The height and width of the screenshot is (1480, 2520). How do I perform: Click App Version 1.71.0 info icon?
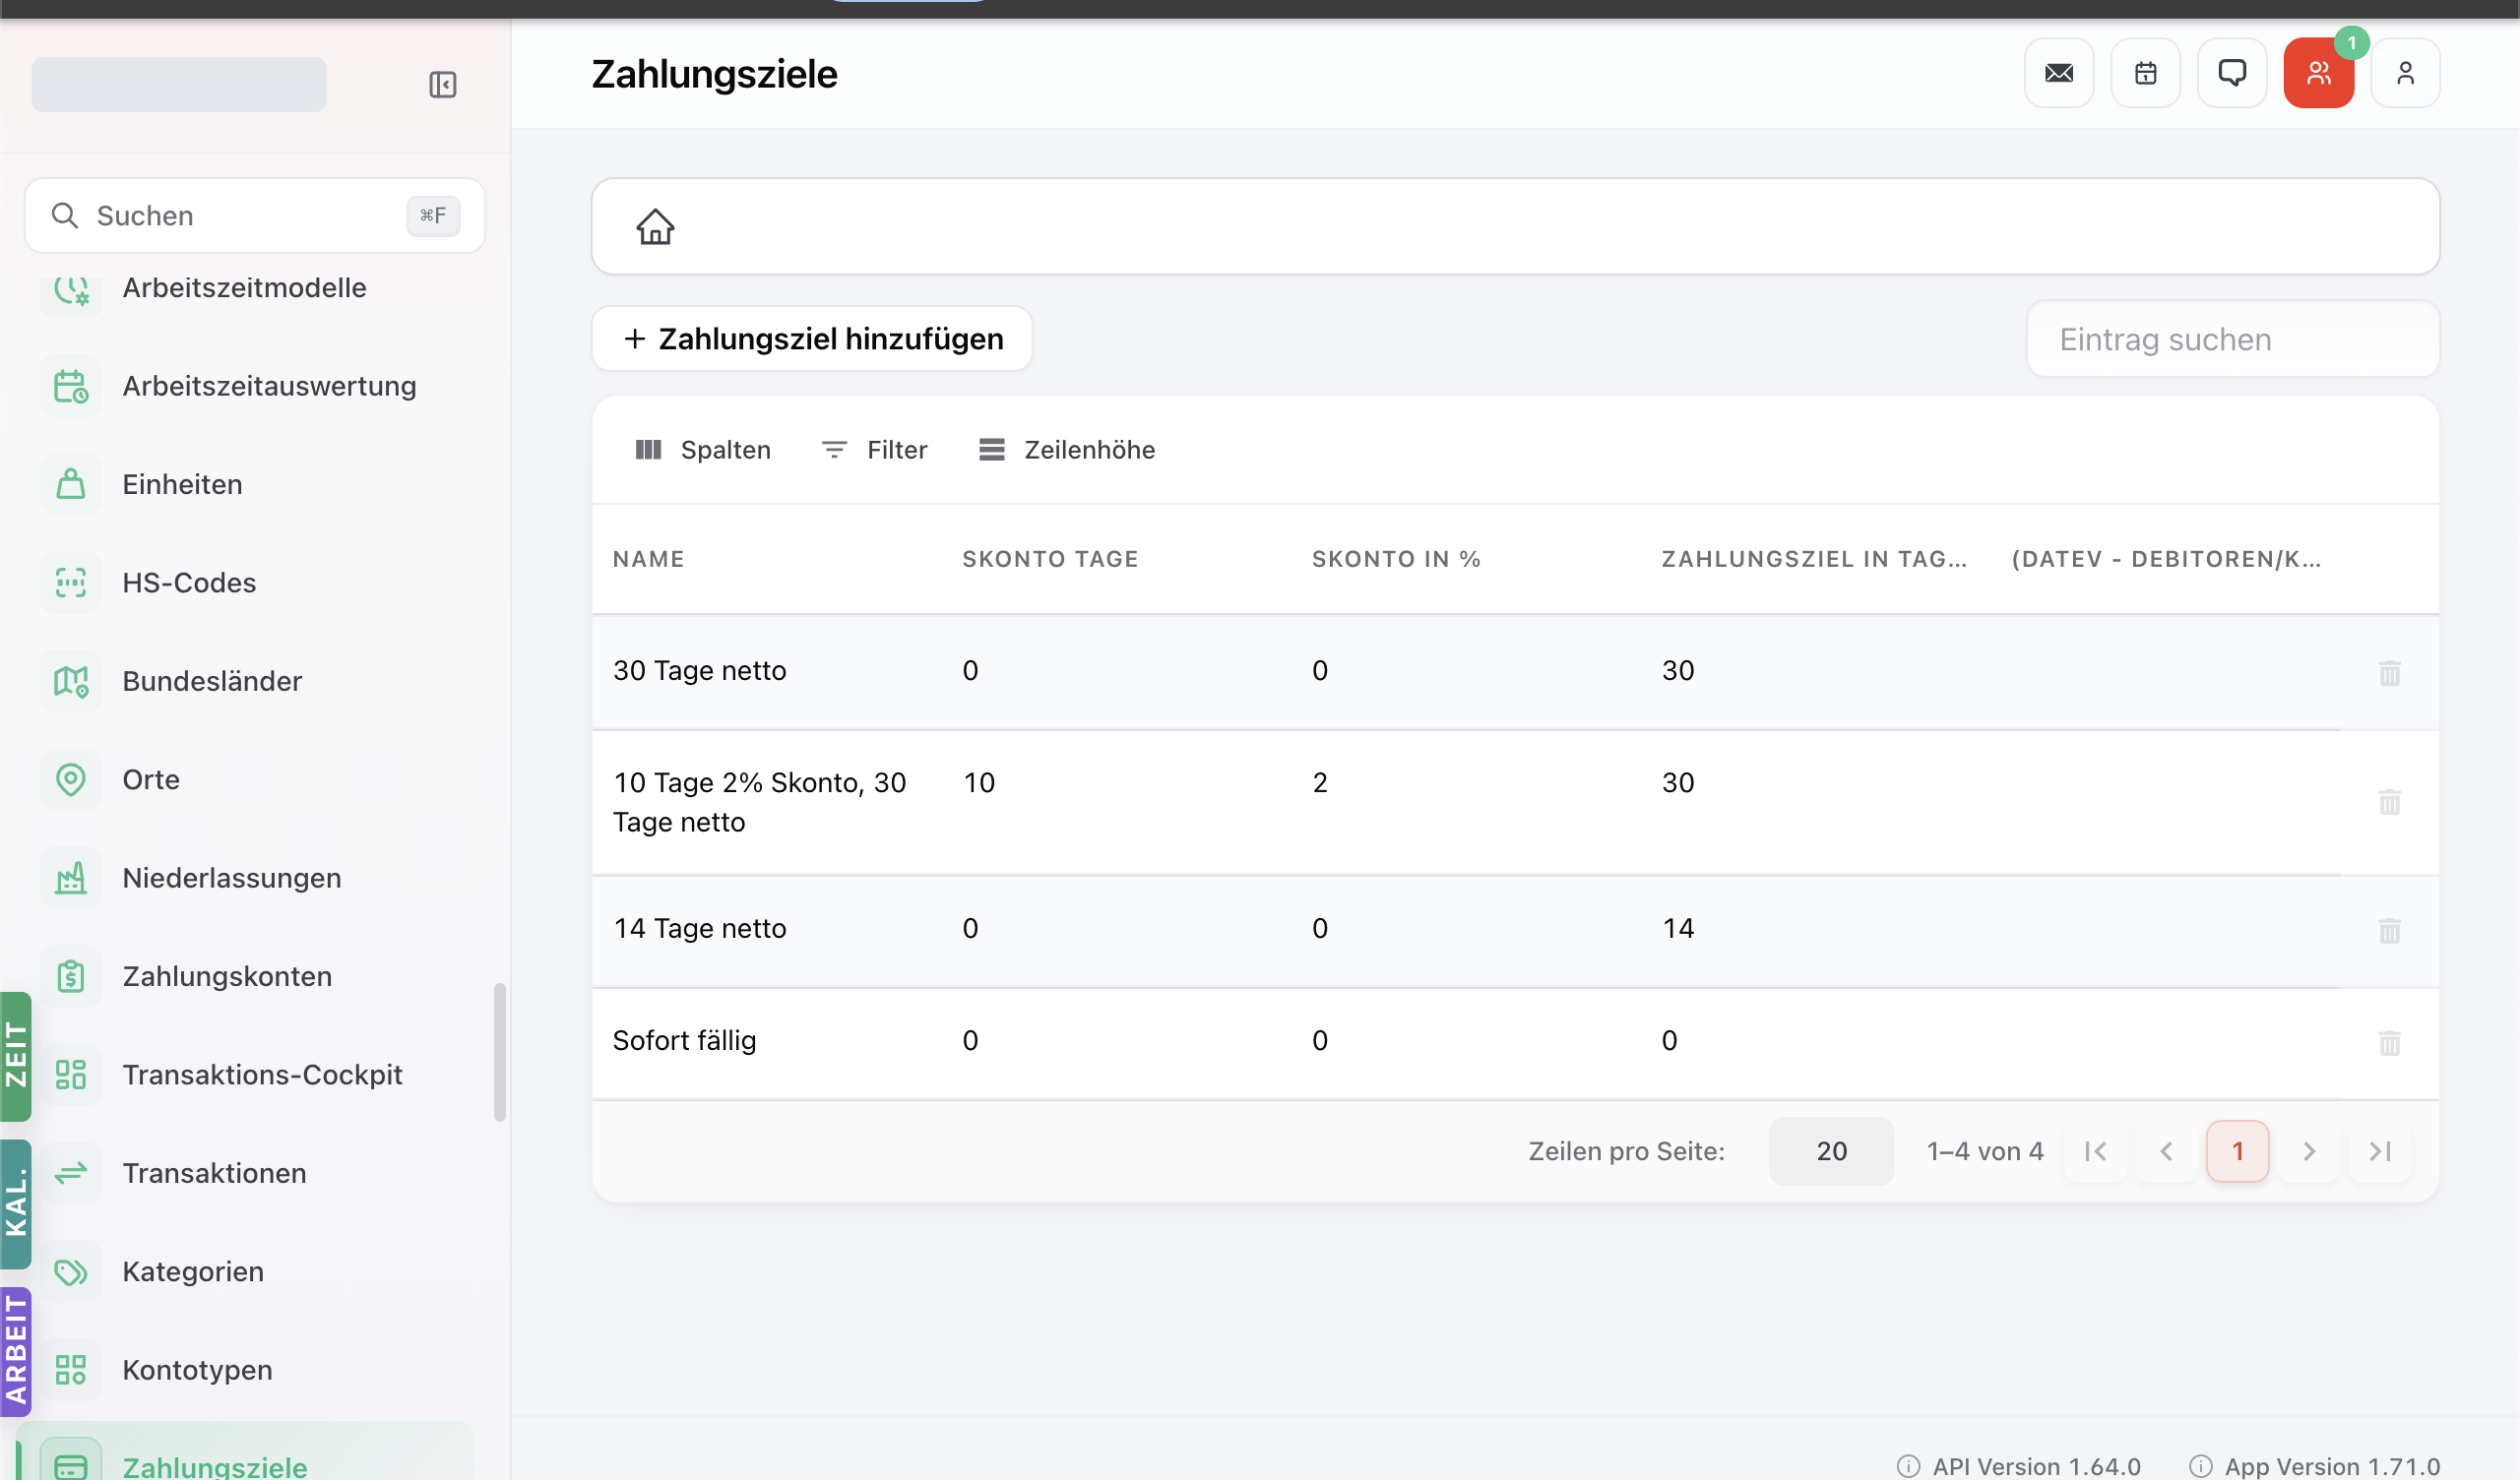[2200, 1466]
